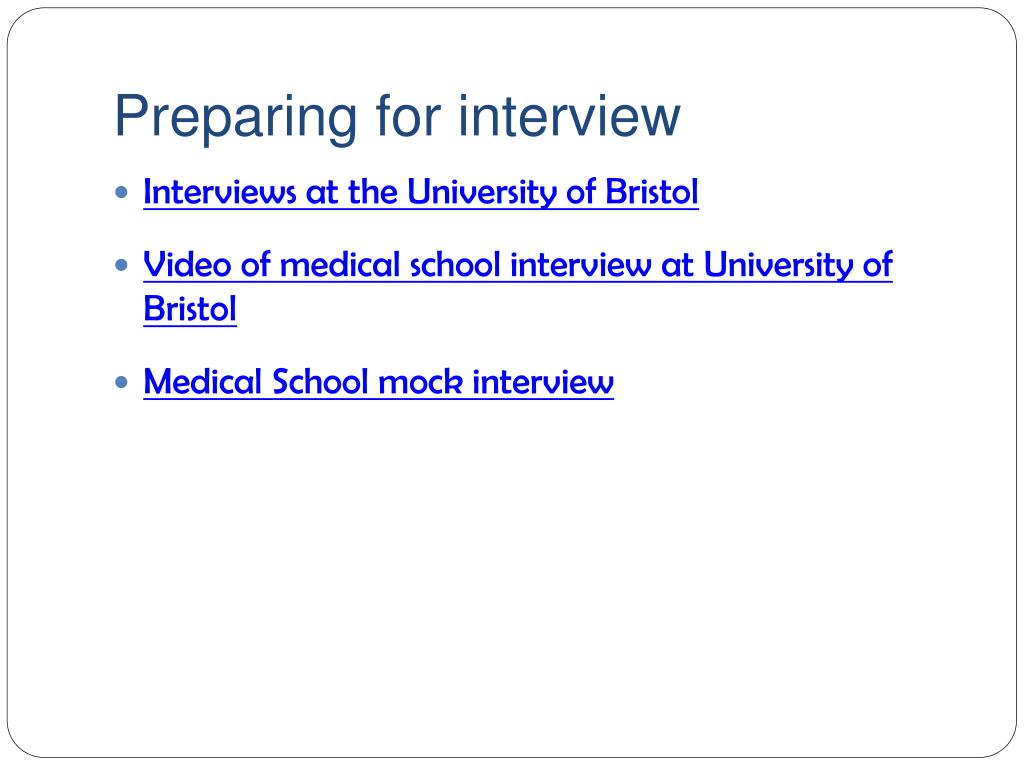Open the Medical School mock interview link

[x=378, y=382]
